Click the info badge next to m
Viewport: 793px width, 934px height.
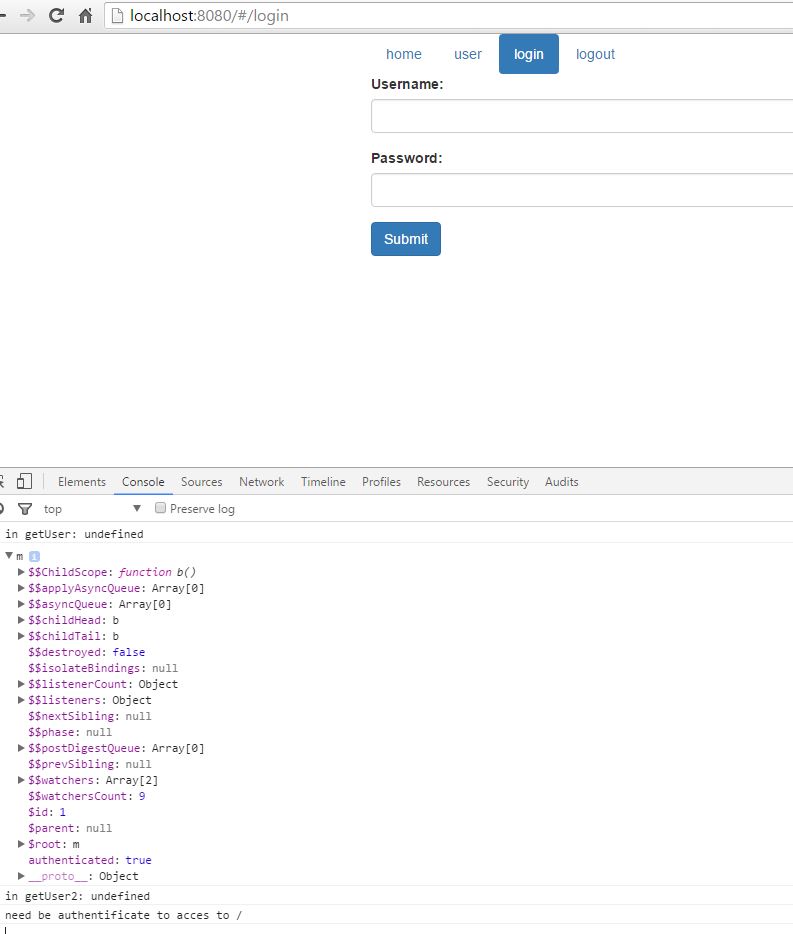[x=35, y=556]
